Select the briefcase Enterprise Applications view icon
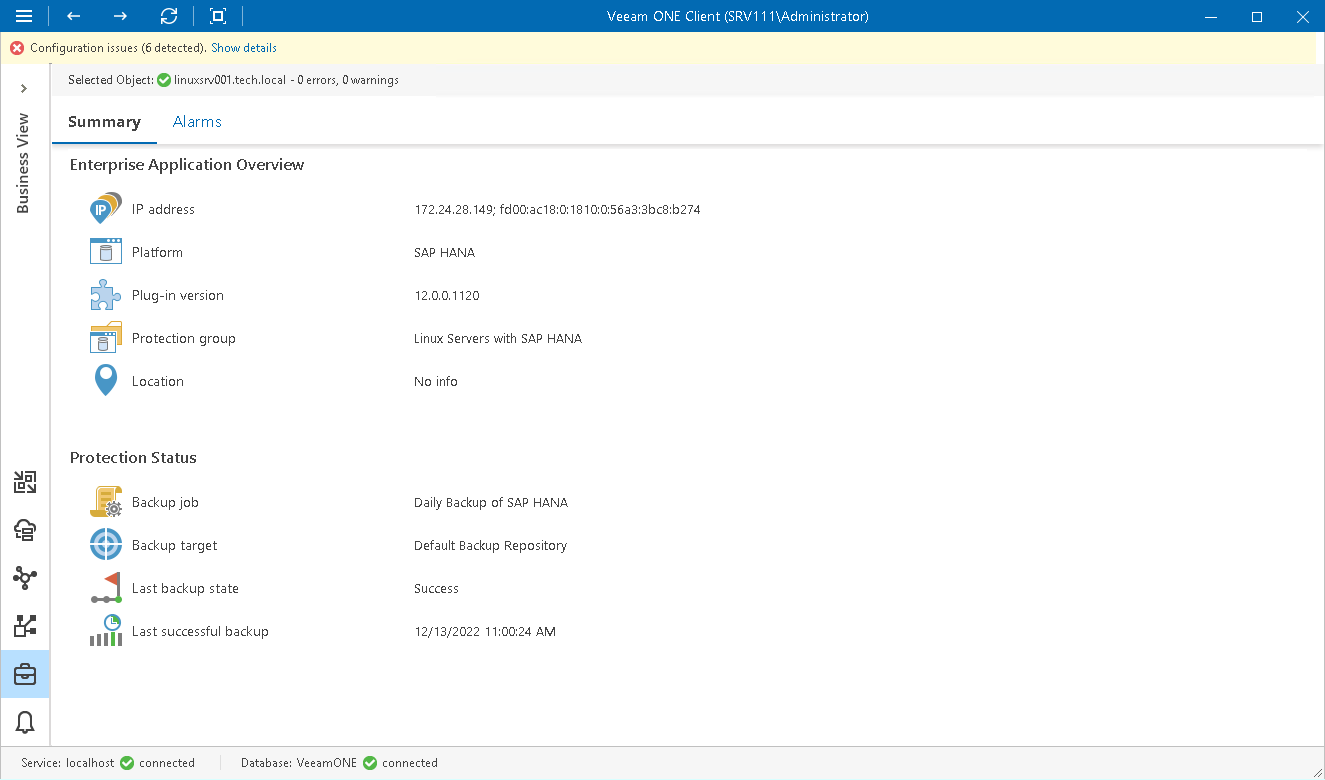Image resolution: width=1325 pixels, height=780 pixels. point(24,673)
